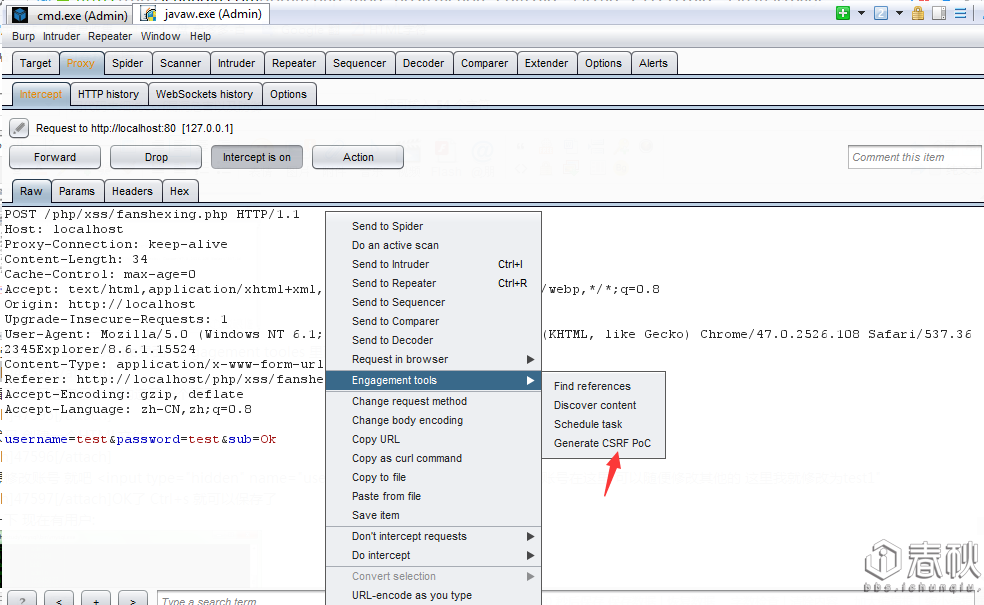
Task: Switch to the javaw.exe (Admin) tab
Action: click(x=202, y=14)
